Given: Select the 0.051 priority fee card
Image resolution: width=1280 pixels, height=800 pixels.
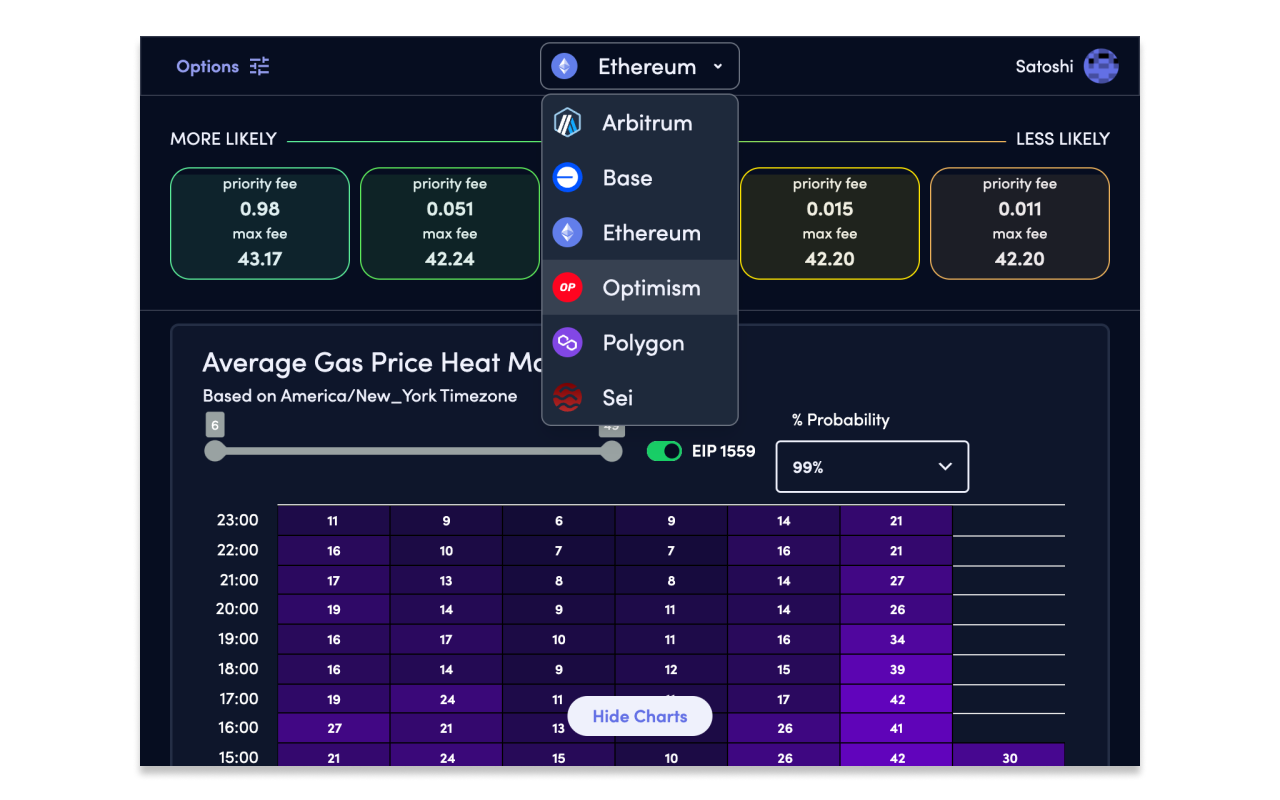Looking at the screenshot, I should pos(450,223).
